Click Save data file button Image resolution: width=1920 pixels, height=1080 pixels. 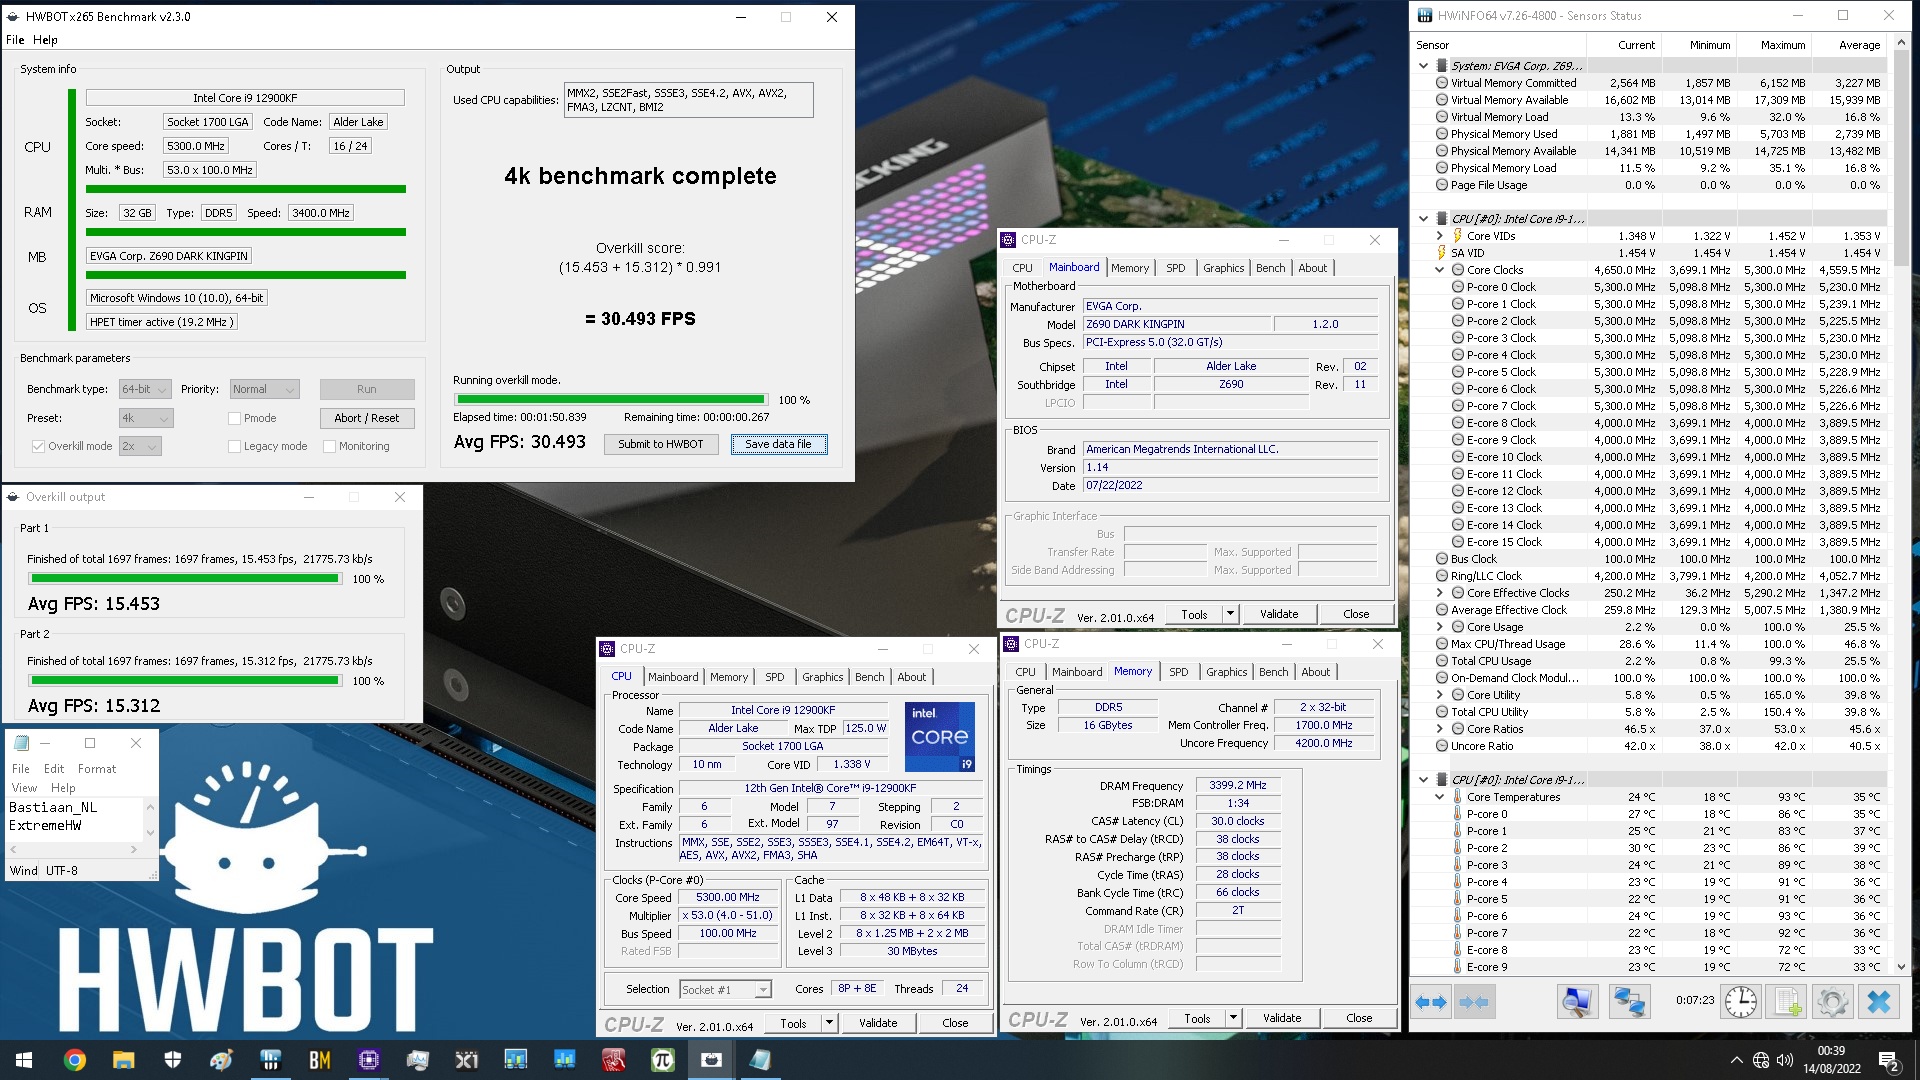779,444
